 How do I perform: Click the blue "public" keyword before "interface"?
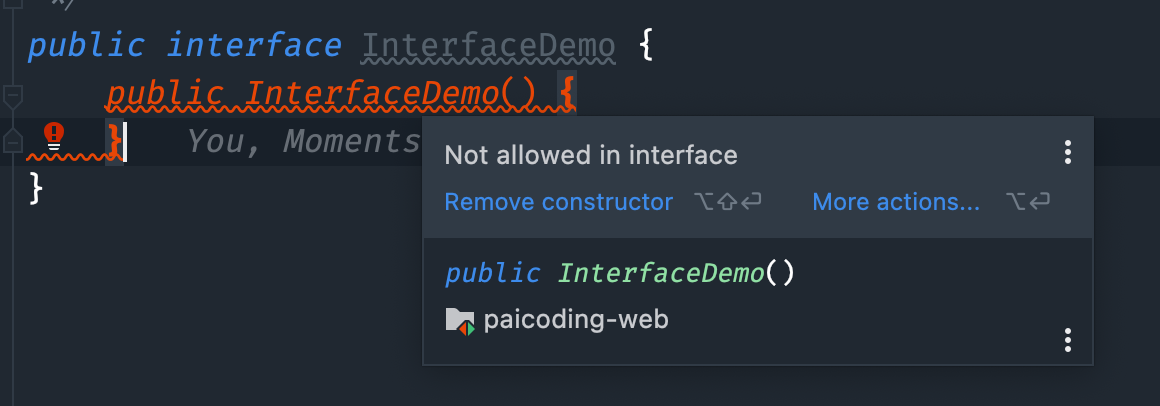click(86, 47)
